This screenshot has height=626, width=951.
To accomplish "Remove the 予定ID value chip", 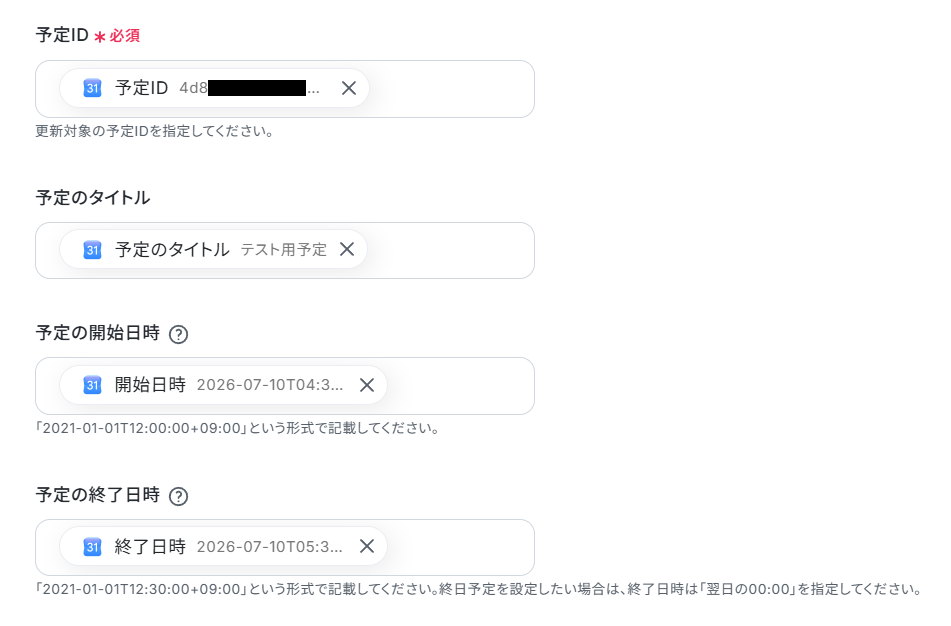I will click(349, 88).
